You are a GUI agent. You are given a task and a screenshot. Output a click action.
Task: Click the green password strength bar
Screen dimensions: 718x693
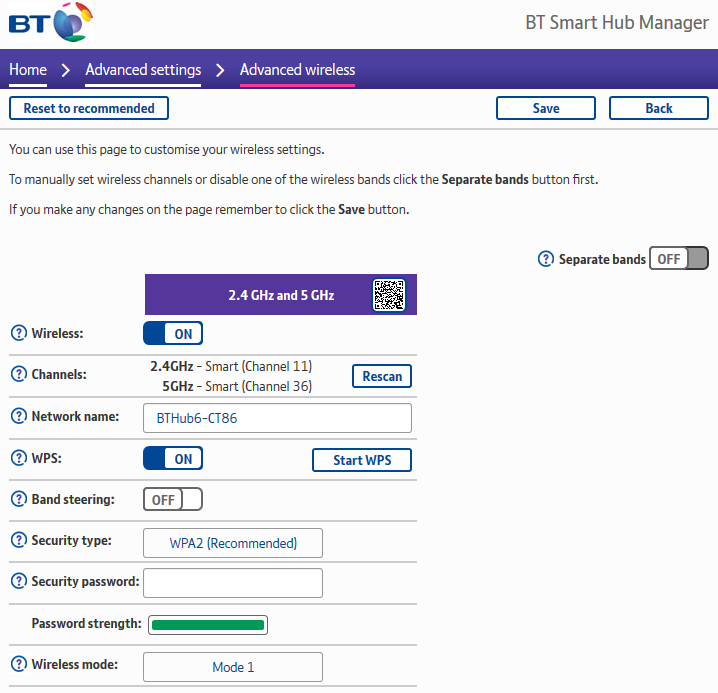coord(208,625)
